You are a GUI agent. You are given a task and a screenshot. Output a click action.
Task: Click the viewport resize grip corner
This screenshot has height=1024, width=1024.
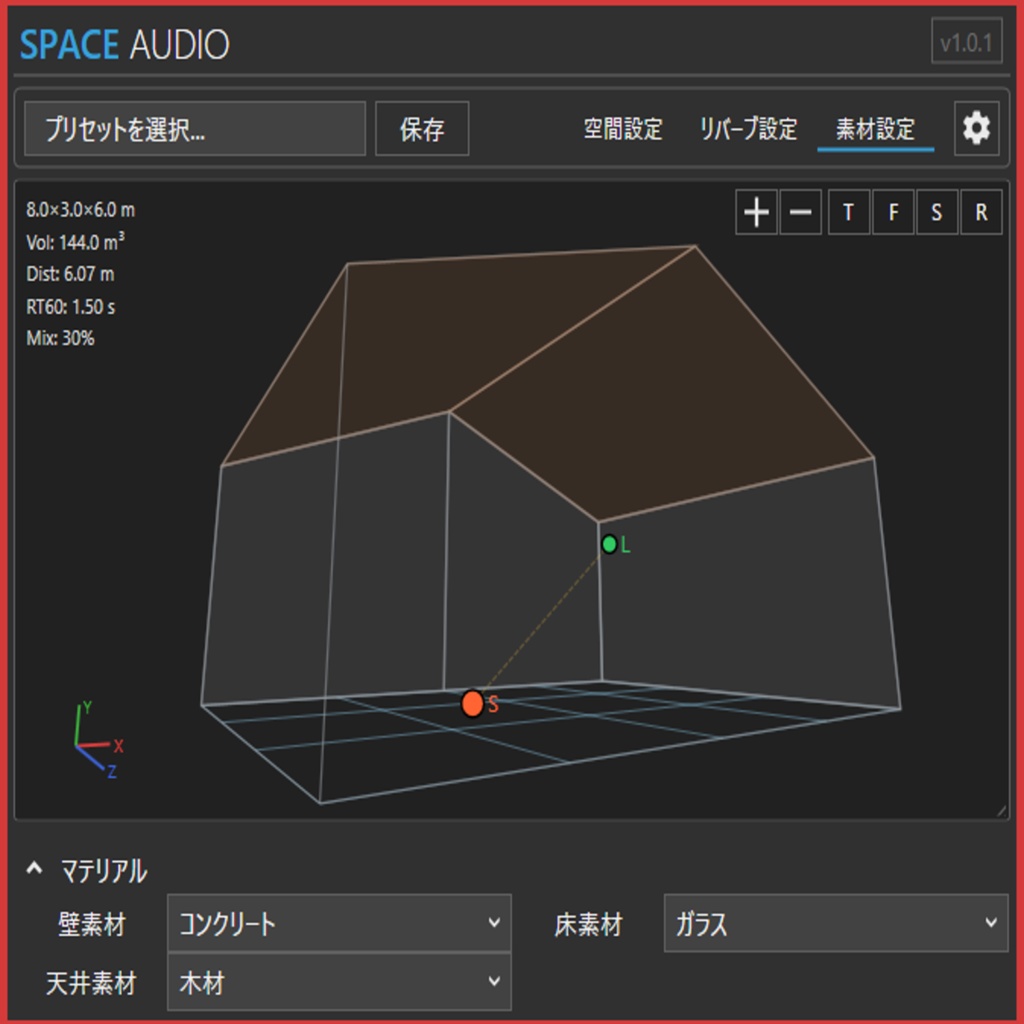(x=1001, y=811)
